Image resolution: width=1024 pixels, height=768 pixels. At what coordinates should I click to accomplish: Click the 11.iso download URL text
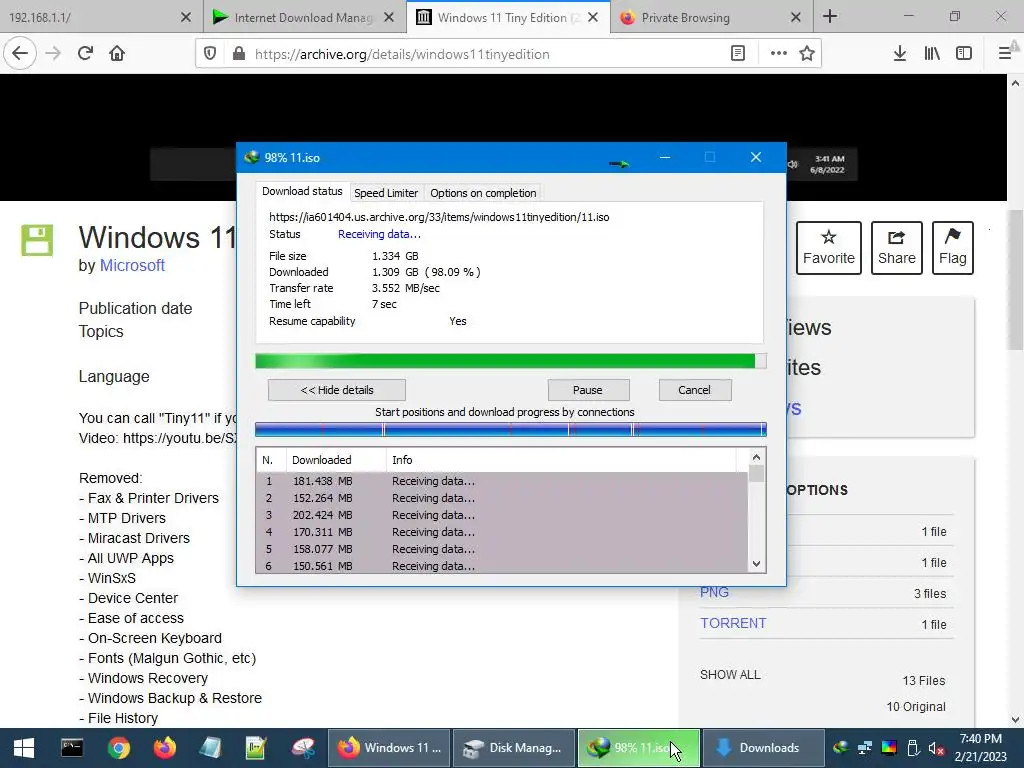439,217
